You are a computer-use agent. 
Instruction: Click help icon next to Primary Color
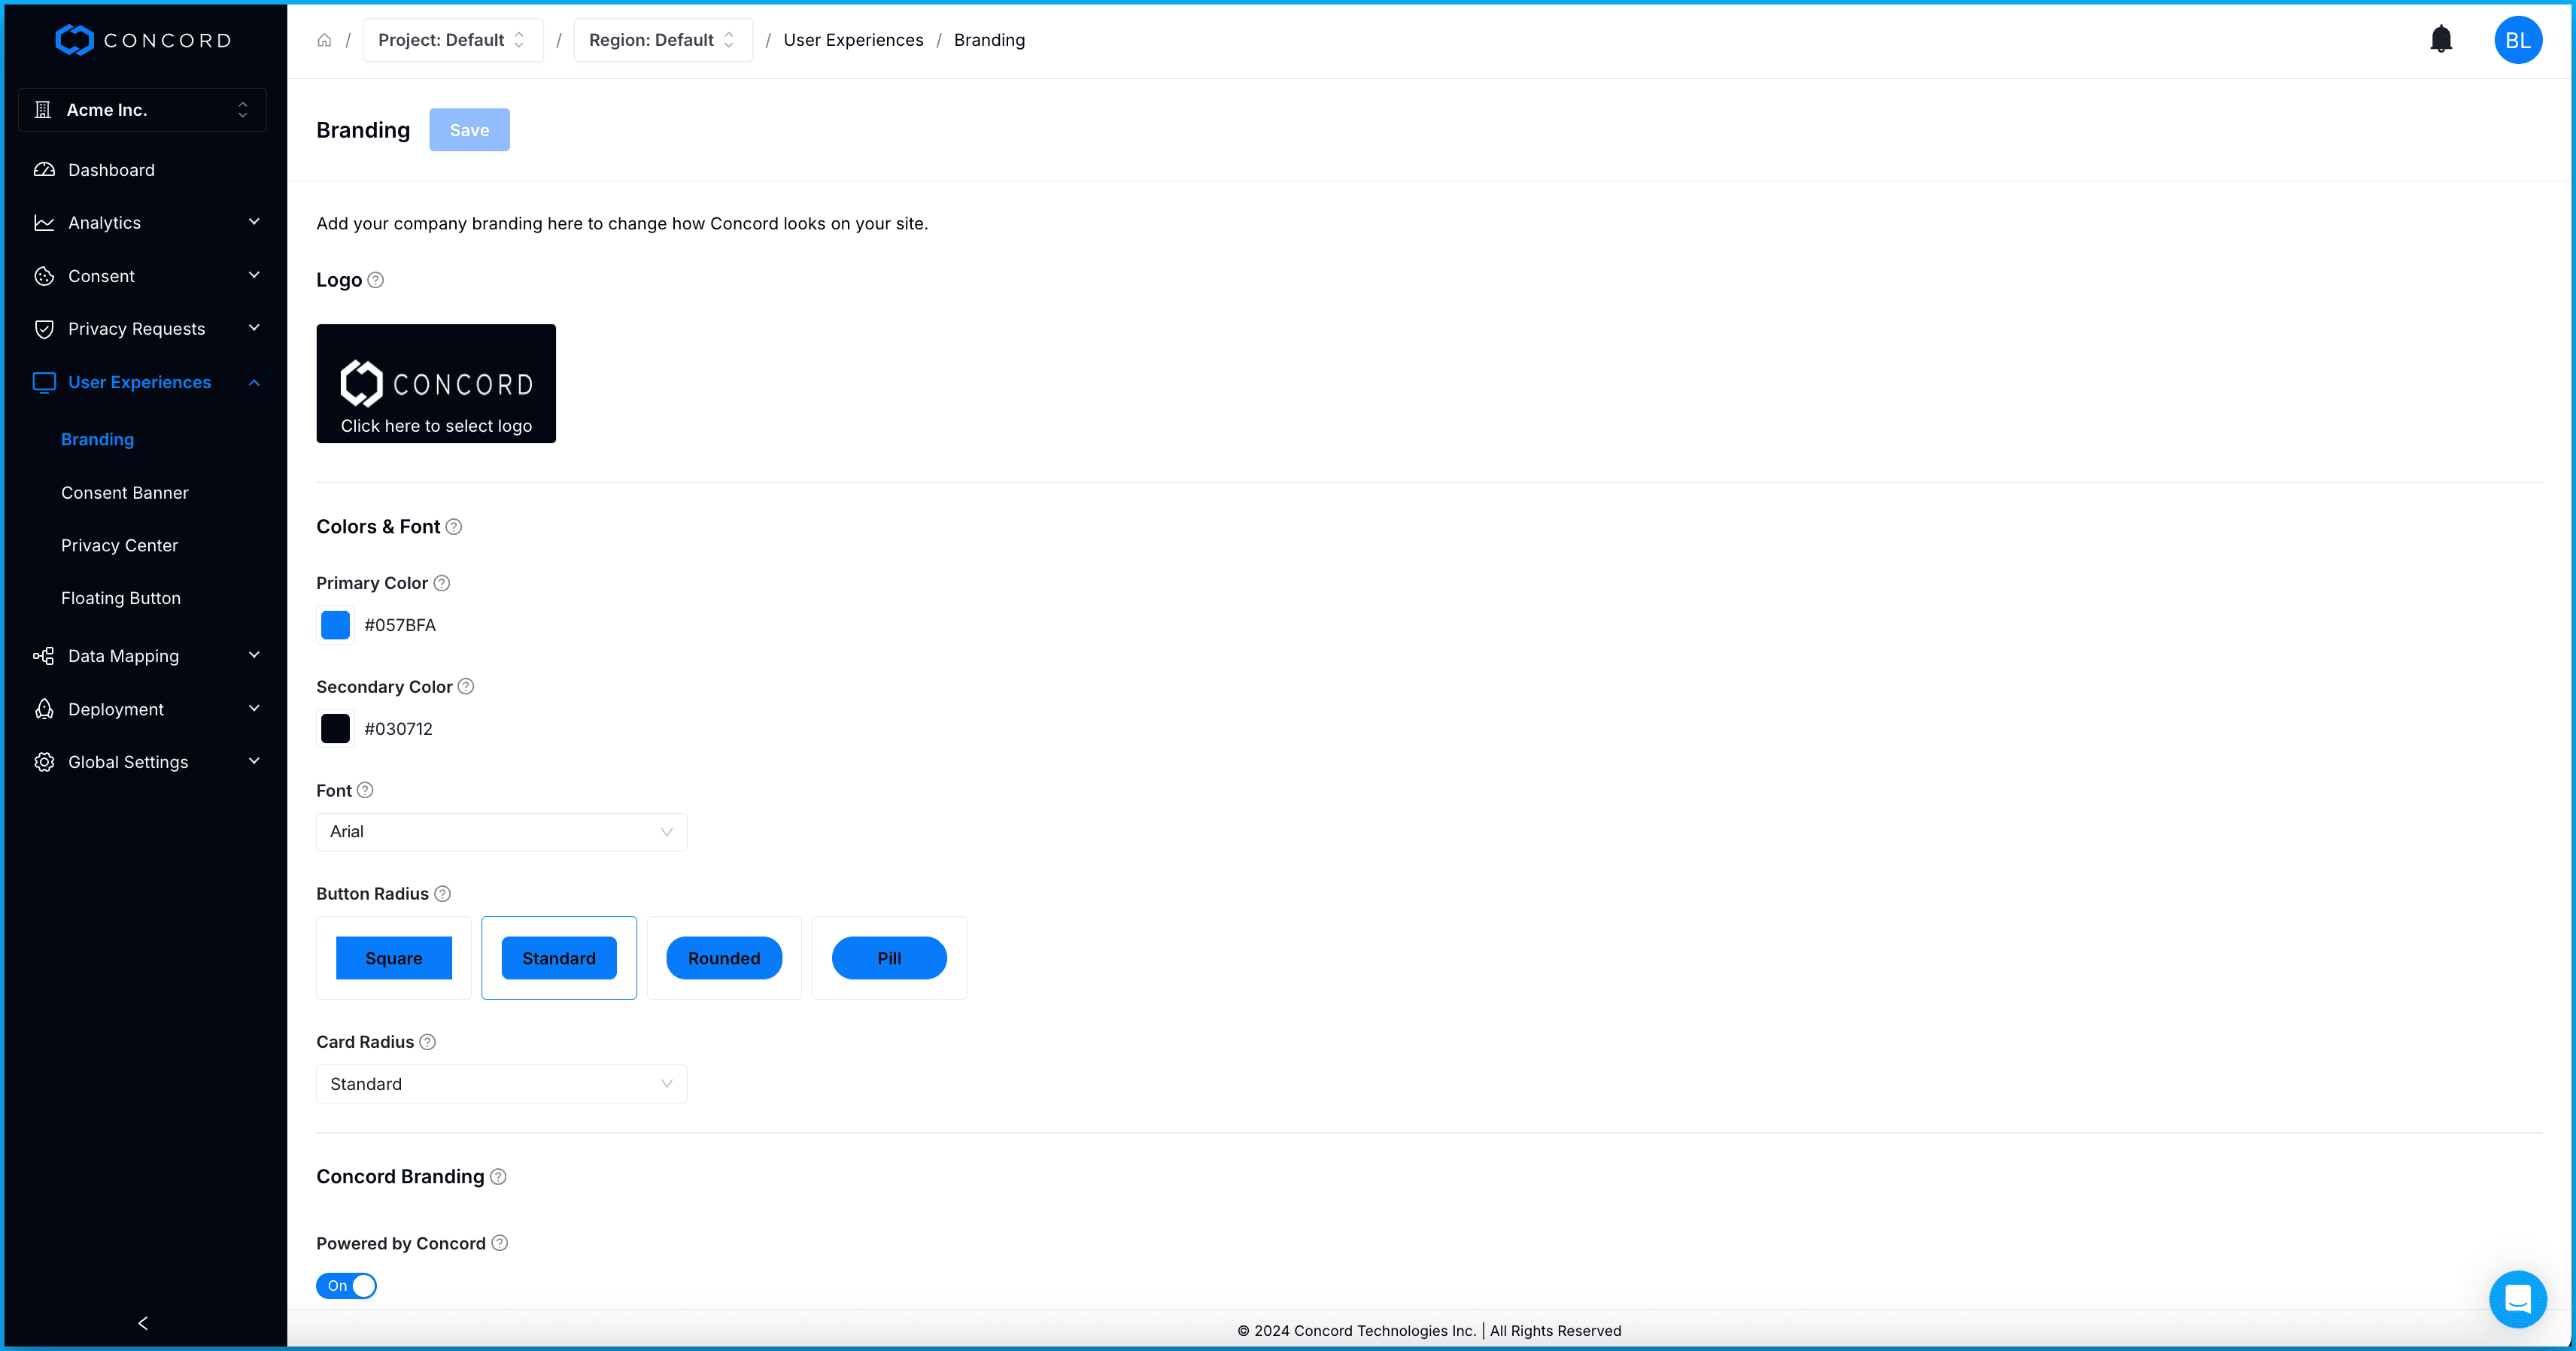(442, 583)
